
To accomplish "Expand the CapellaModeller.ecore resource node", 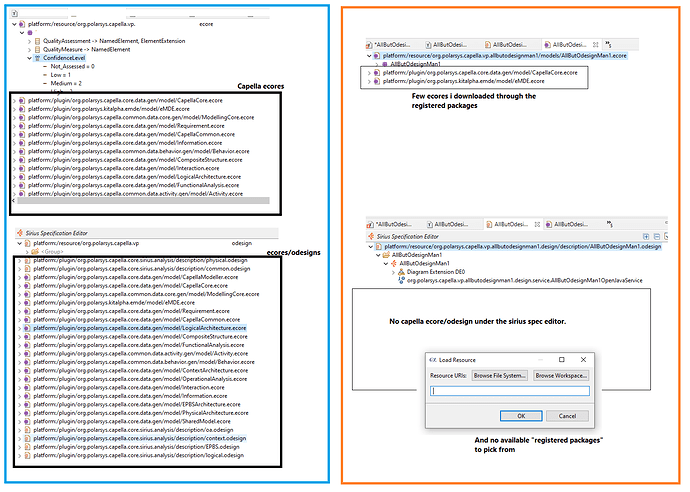I will tap(19, 278).
